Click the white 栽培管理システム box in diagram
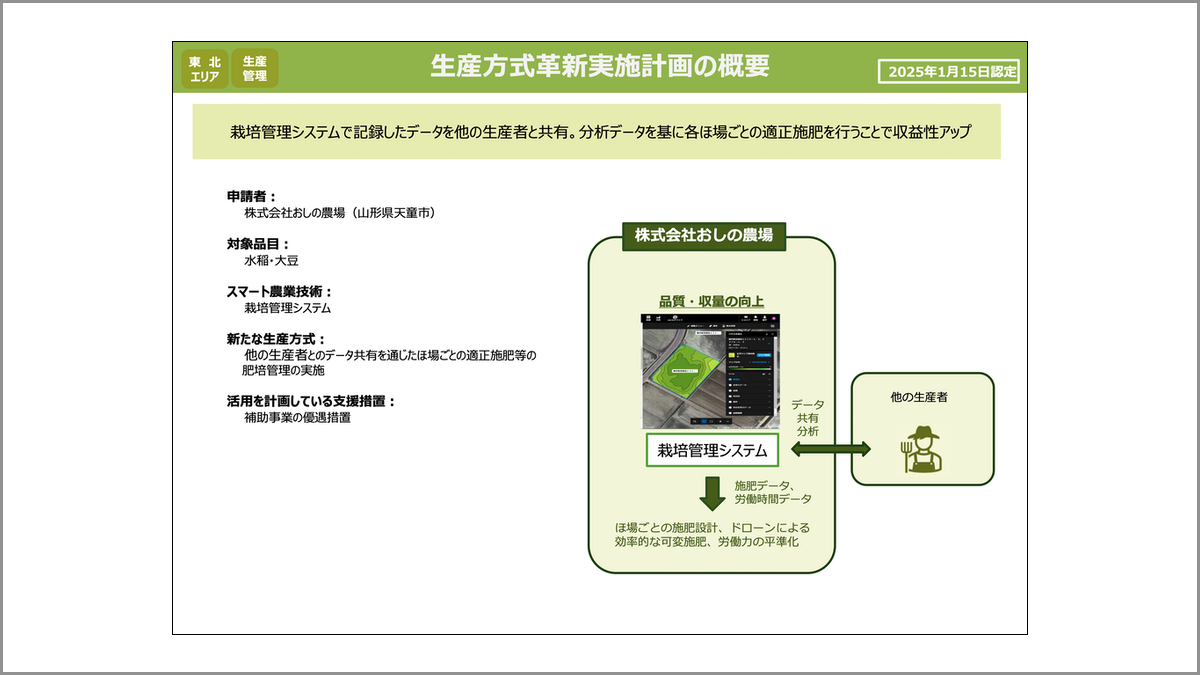Image resolution: width=1200 pixels, height=675 pixels. point(712,451)
